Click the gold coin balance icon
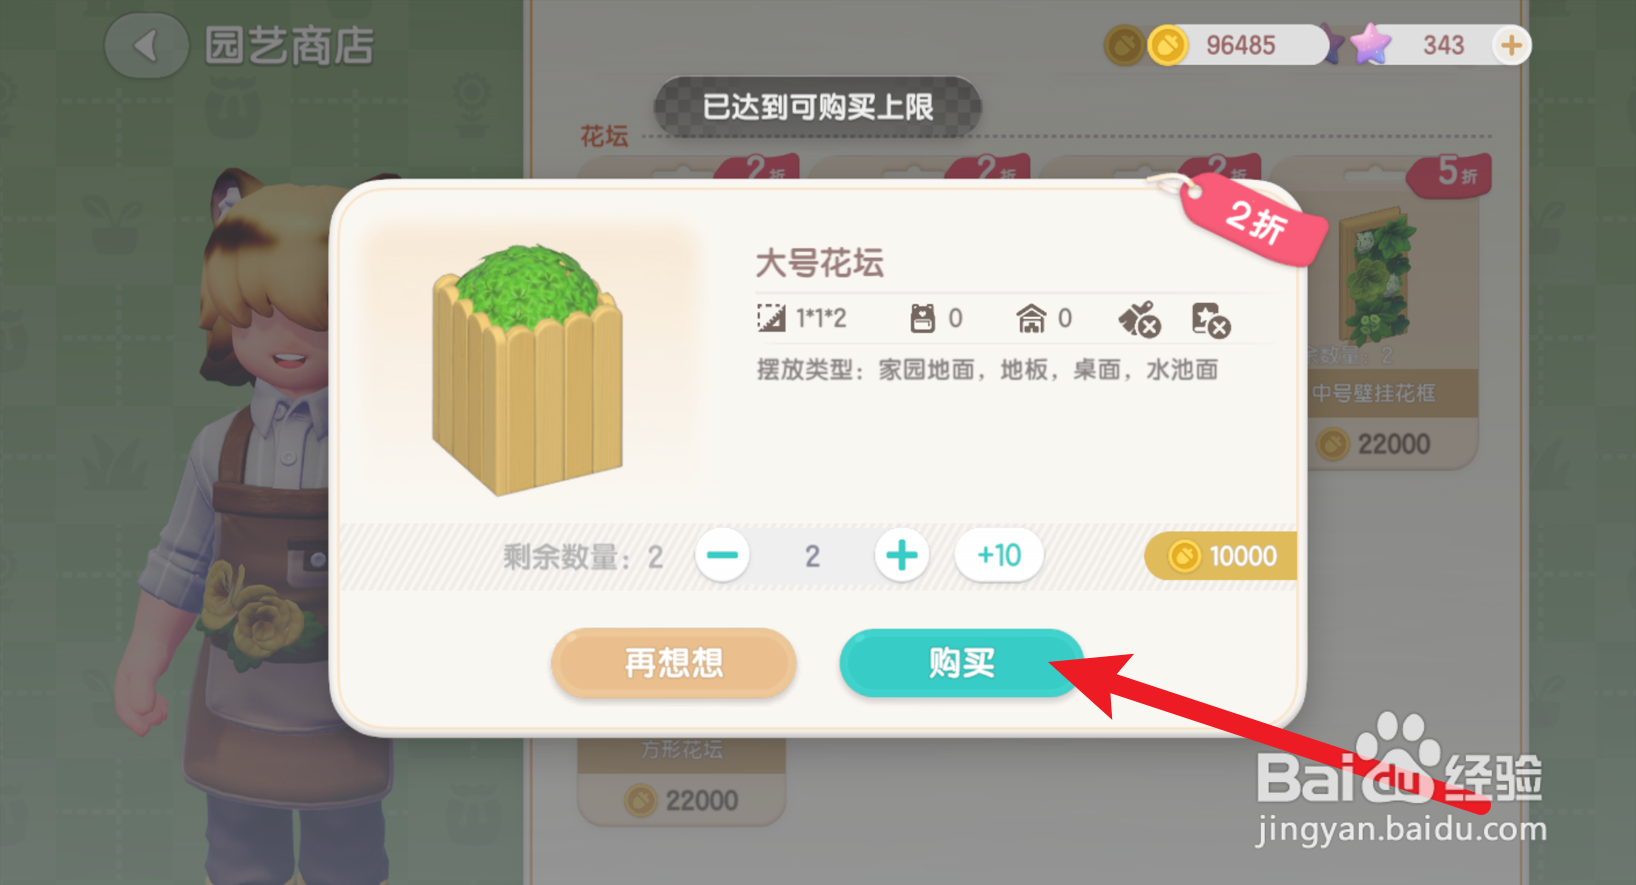The width and height of the screenshot is (1636, 885). click(x=1167, y=45)
